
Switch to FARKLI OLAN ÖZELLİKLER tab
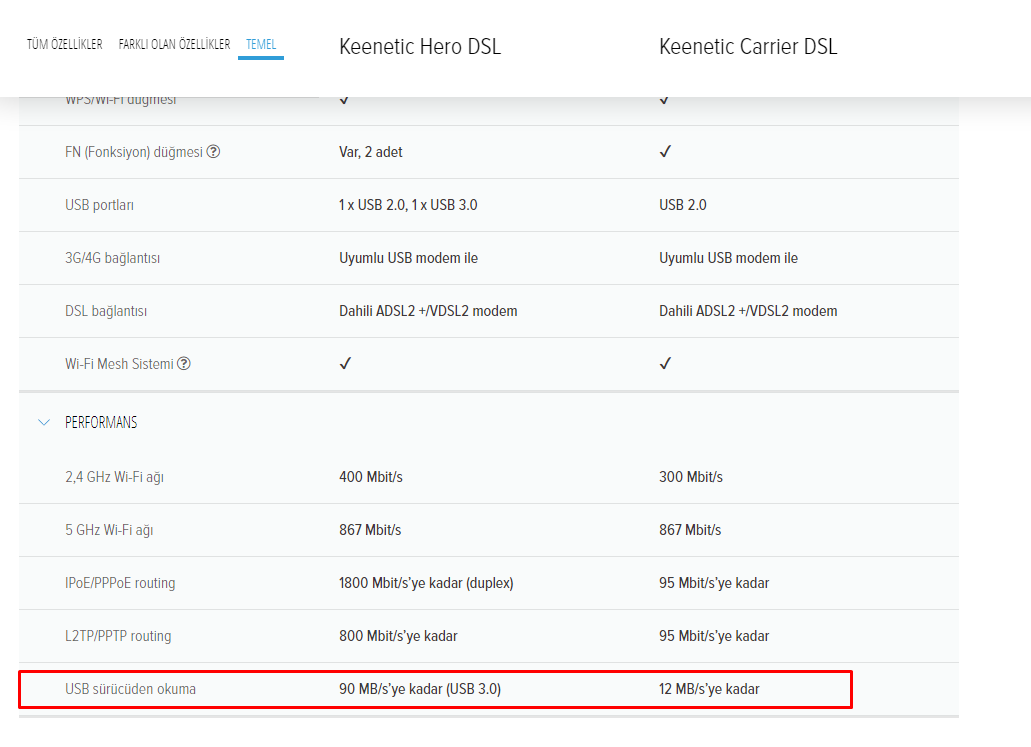coord(174,45)
